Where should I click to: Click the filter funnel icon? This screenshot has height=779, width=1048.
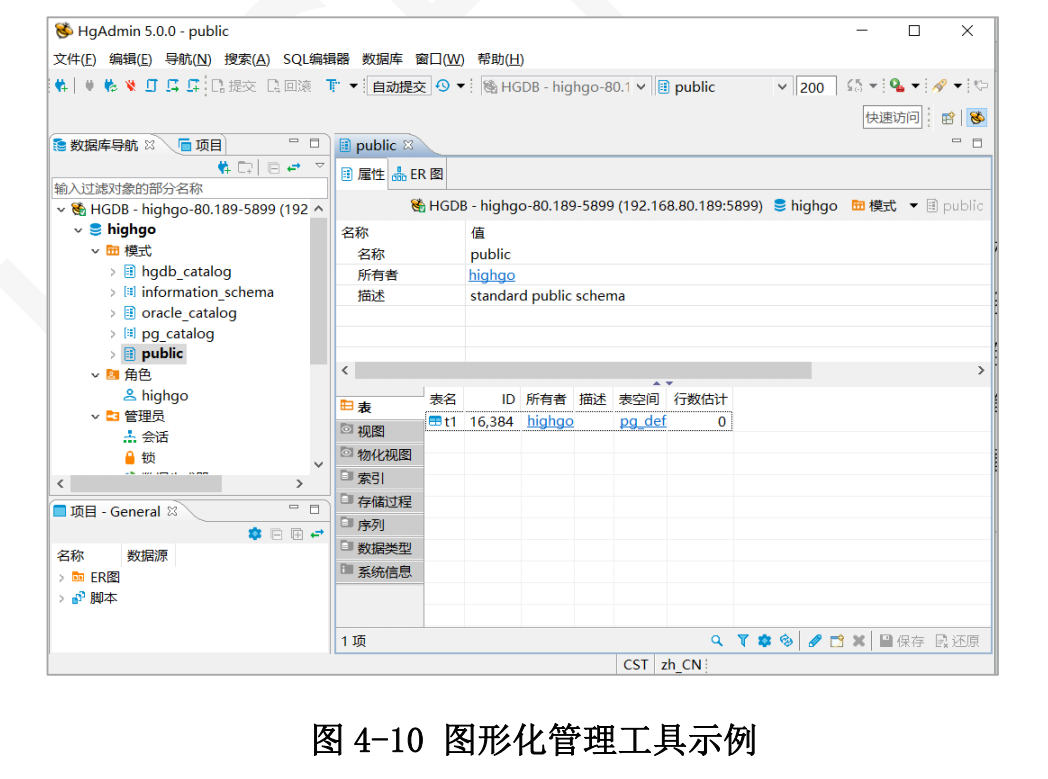click(x=743, y=641)
